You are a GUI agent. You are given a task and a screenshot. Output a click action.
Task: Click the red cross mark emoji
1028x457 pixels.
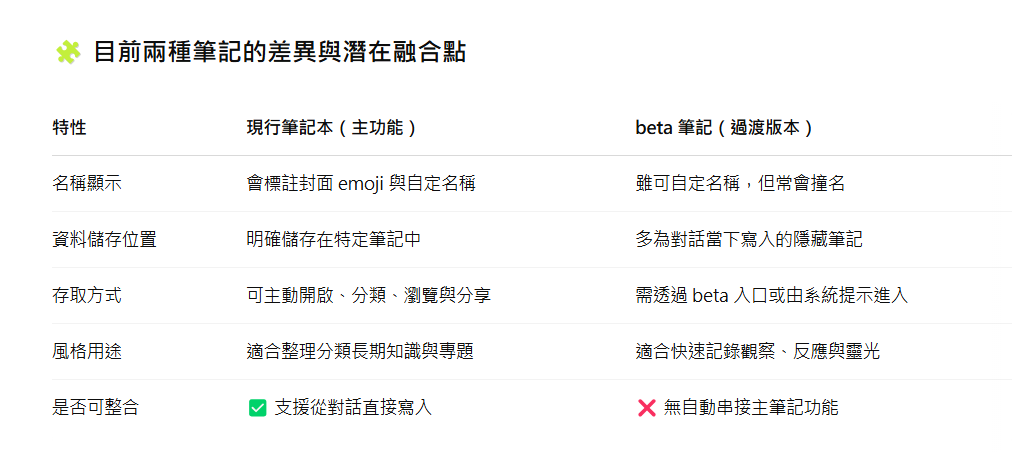646,408
